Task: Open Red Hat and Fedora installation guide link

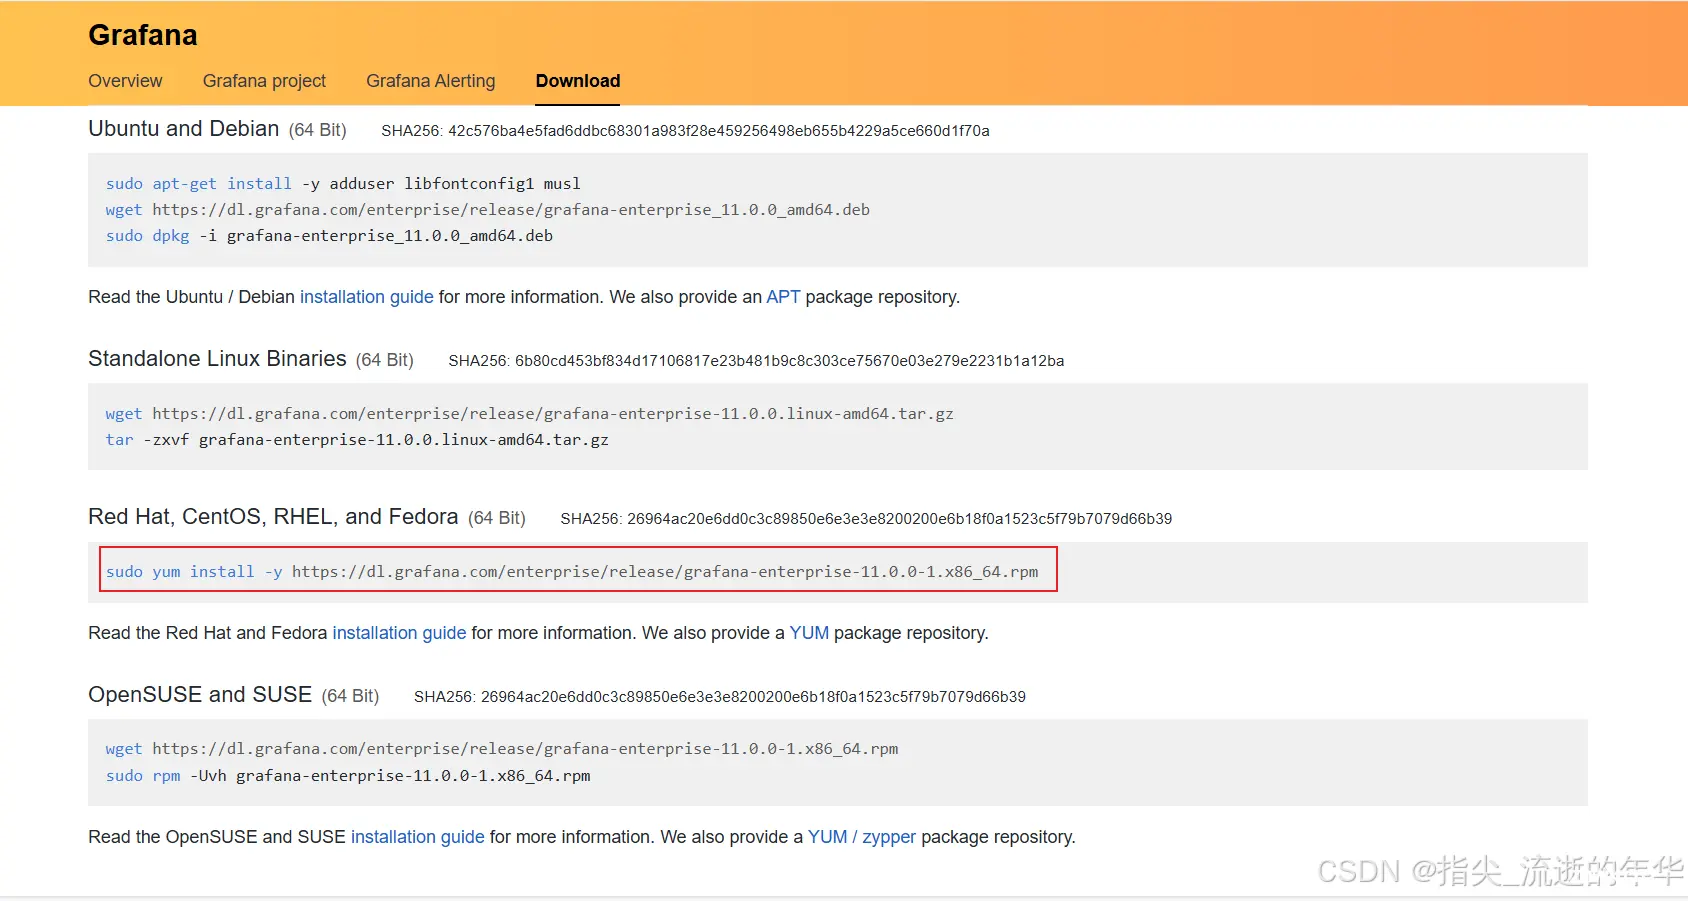Action: click(399, 633)
